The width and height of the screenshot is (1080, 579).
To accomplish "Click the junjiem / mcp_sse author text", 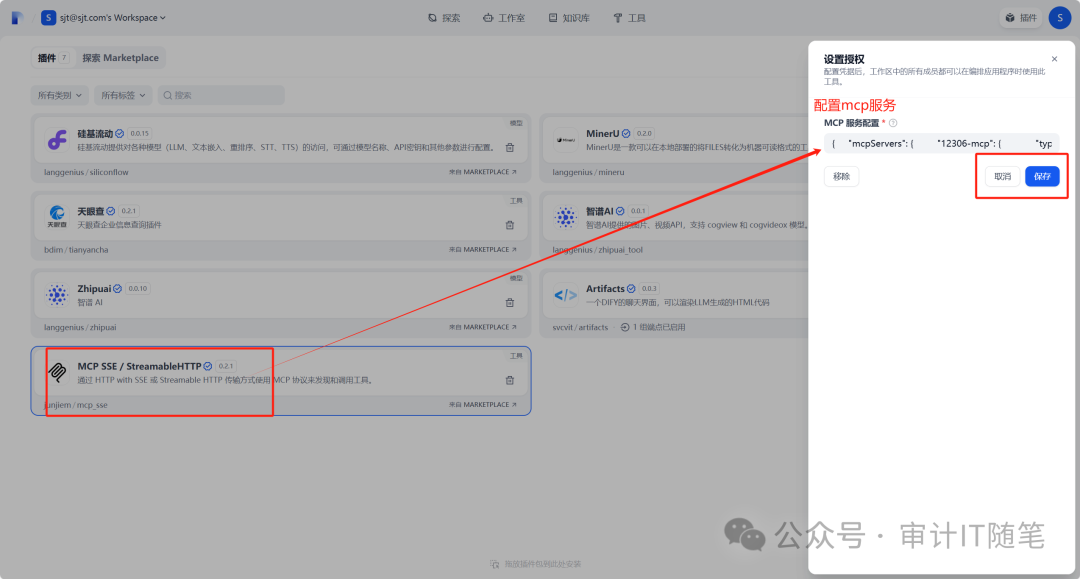I will point(76,405).
